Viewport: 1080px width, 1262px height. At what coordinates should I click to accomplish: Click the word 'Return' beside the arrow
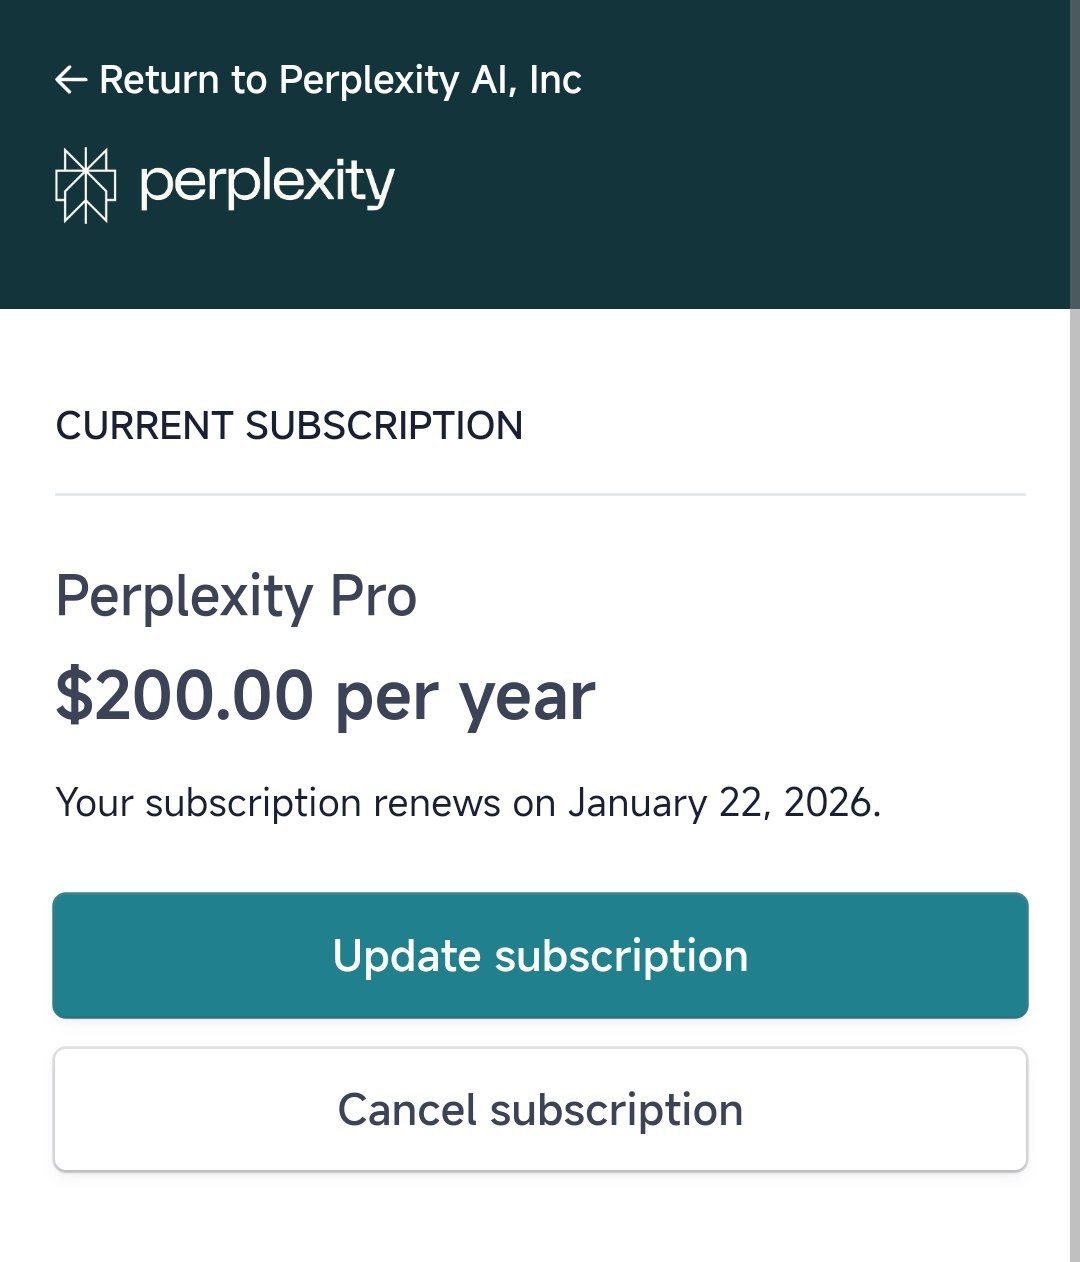pos(159,80)
